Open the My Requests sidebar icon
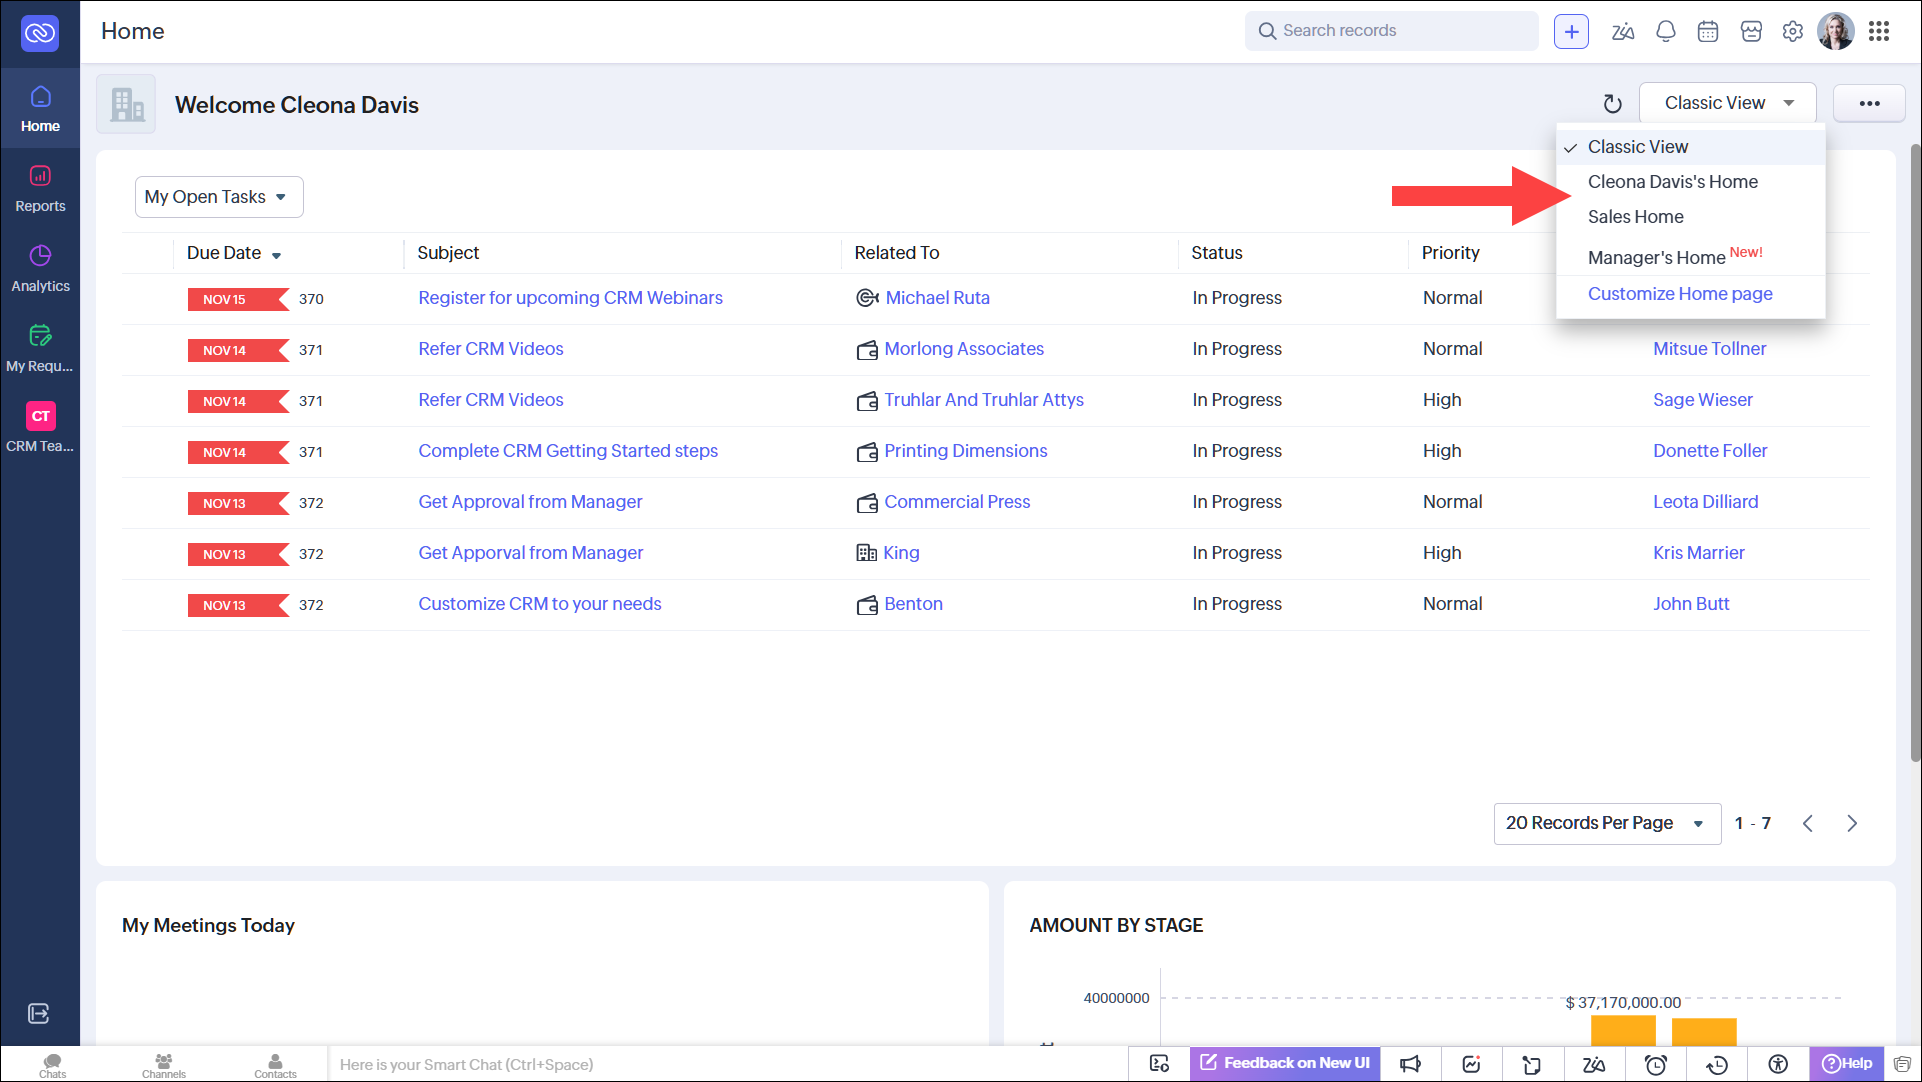Screen dimensions: 1922x1082 click(x=40, y=348)
